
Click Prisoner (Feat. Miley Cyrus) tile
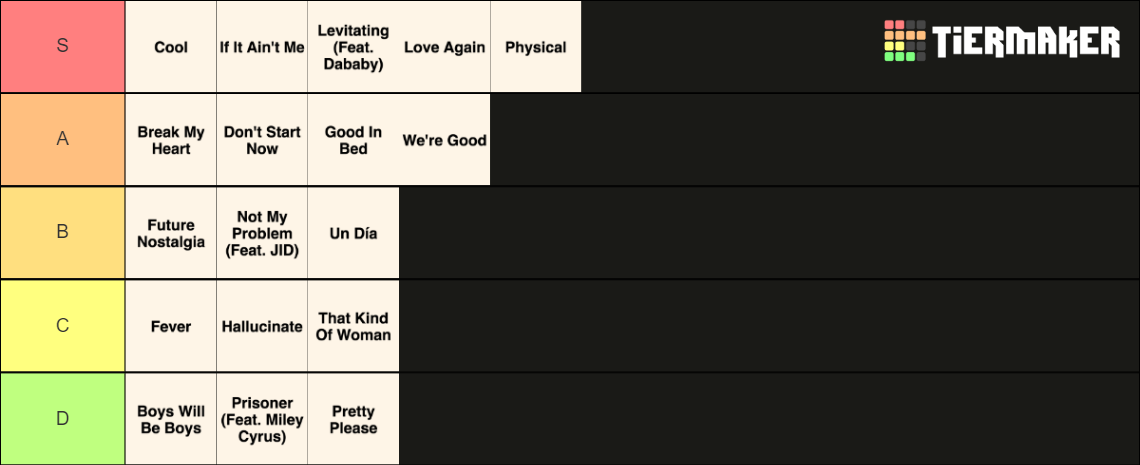click(x=262, y=419)
